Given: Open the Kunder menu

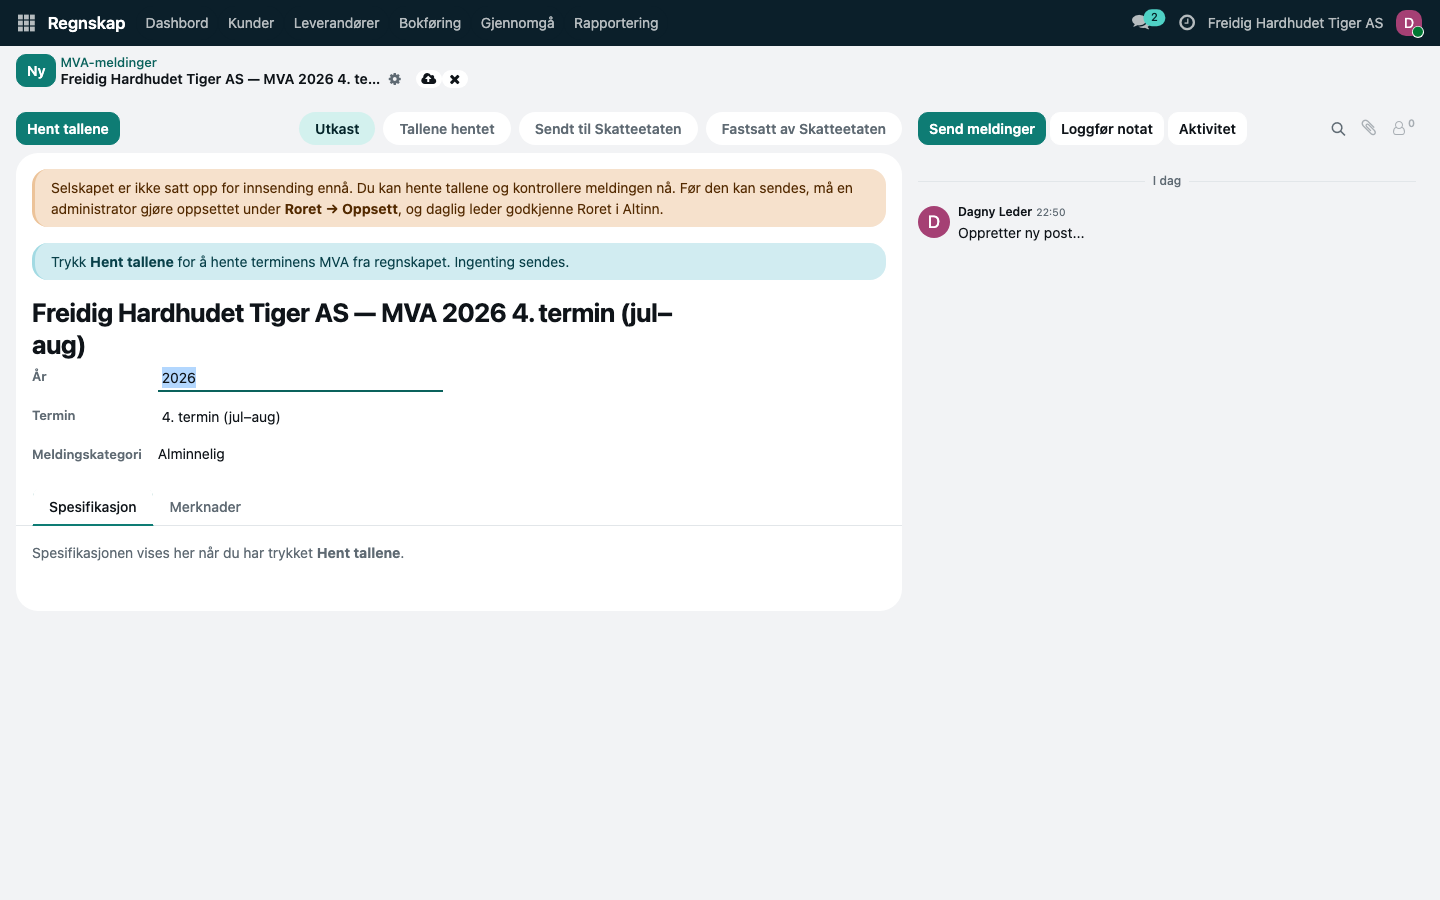Looking at the screenshot, I should pos(251,23).
